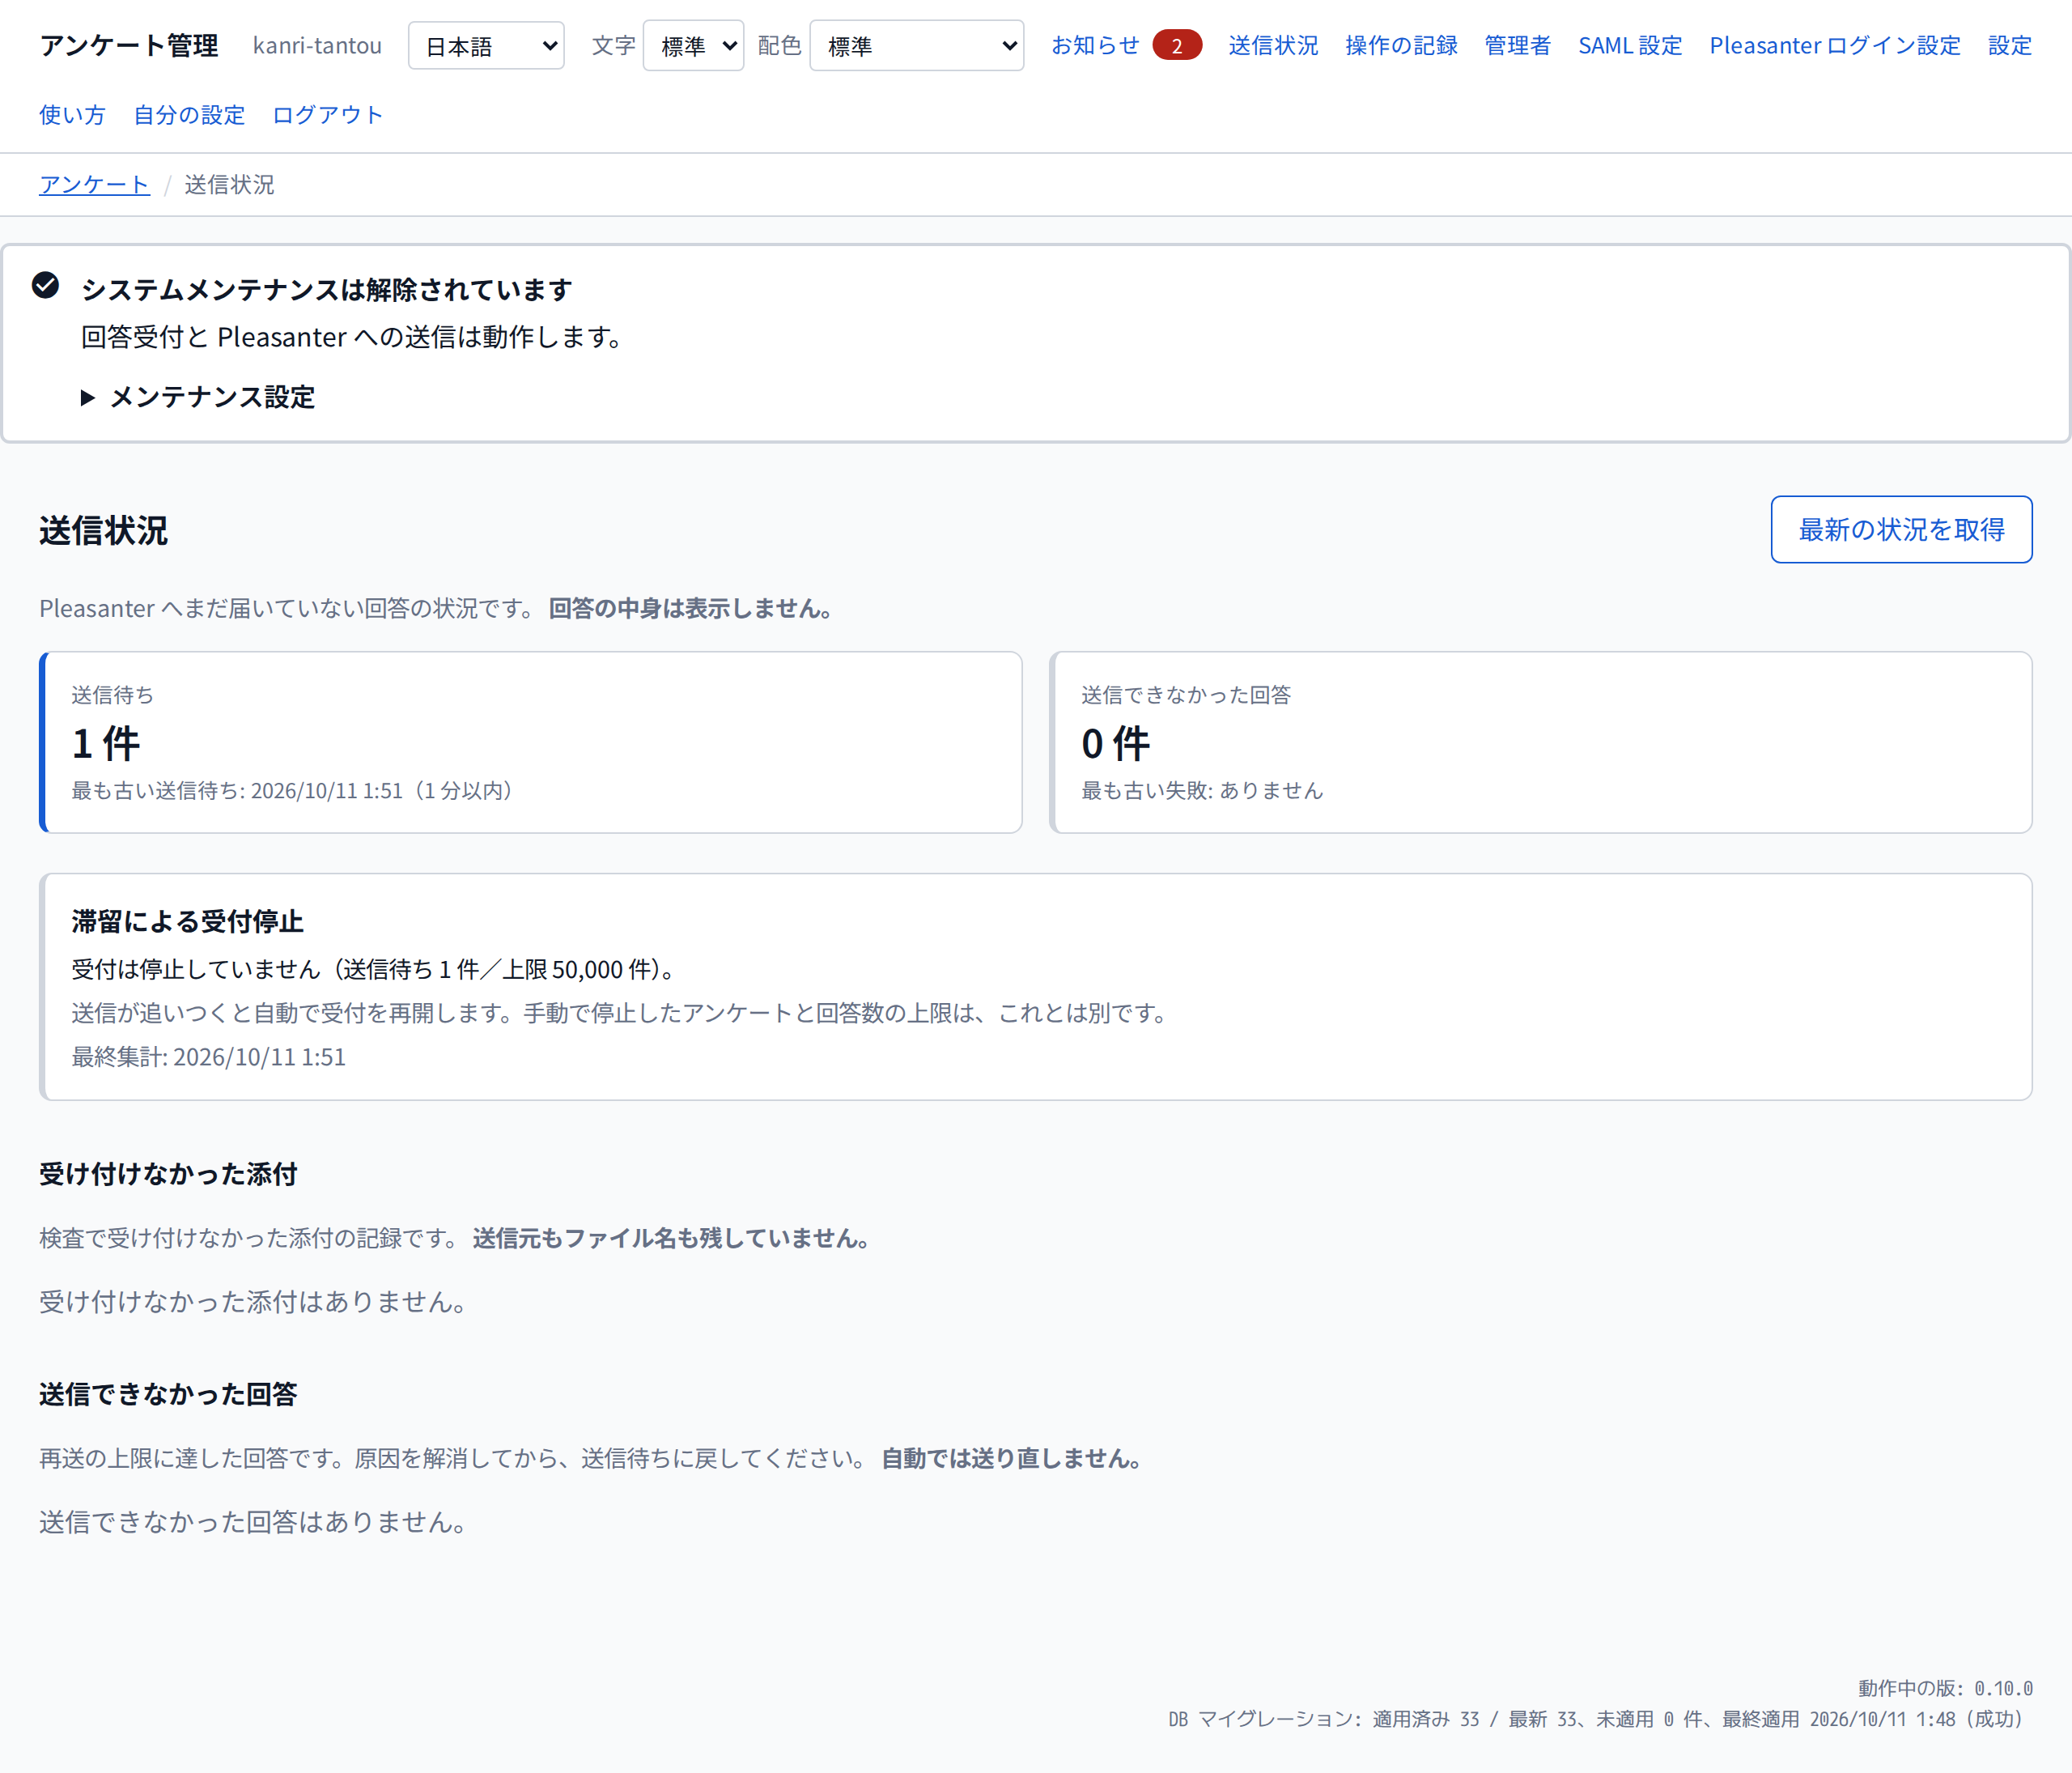Open the 使い方 help link
This screenshot has height=1773, width=2072.
pyautogui.click(x=72, y=115)
